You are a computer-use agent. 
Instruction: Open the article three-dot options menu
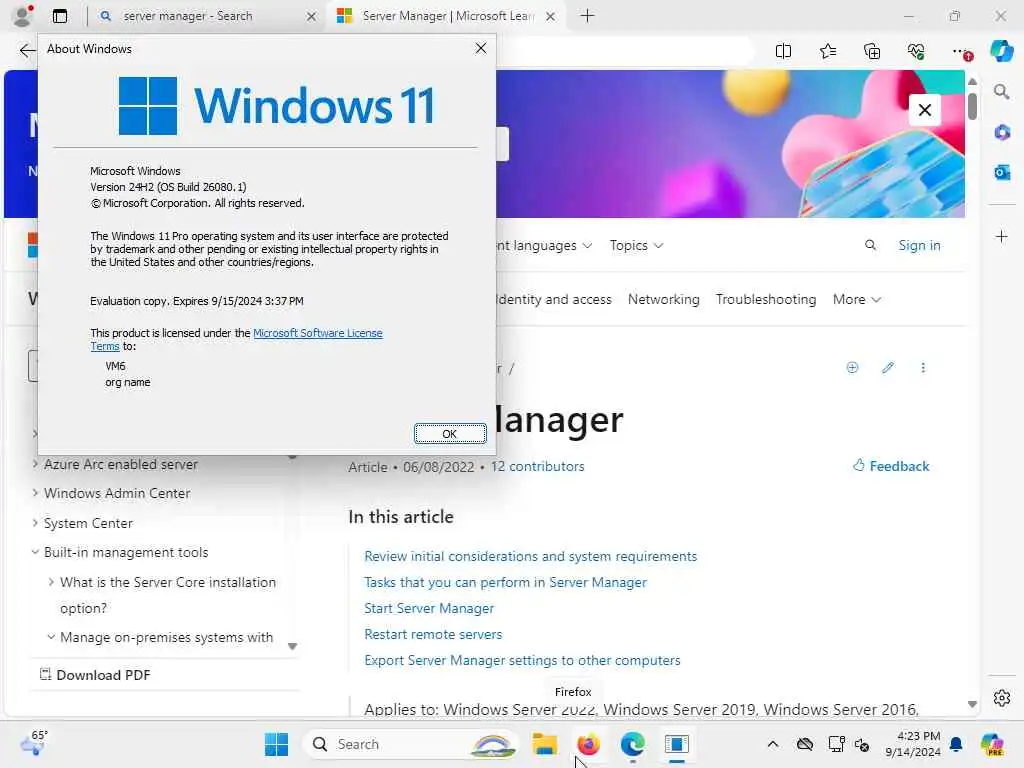click(x=923, y=368)
